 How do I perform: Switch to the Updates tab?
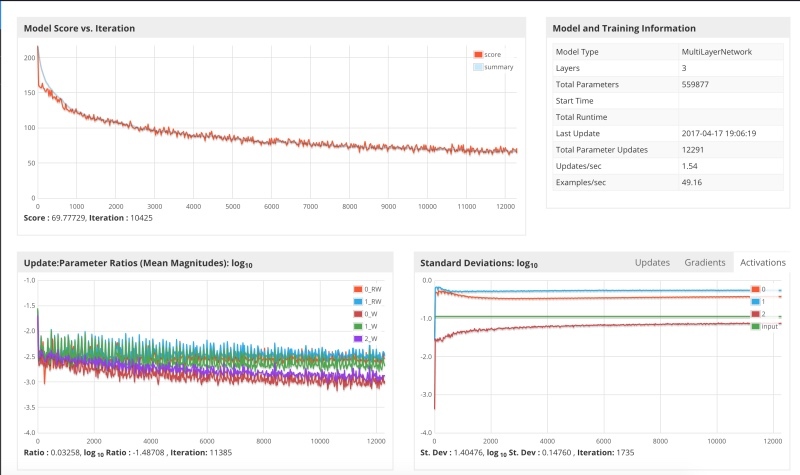click(x=652, y=262)
